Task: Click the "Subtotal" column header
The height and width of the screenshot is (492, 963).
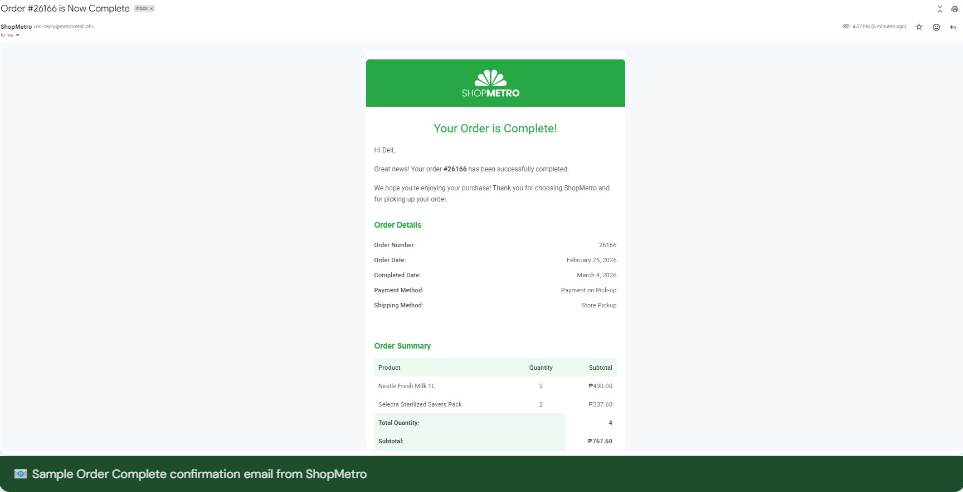Action: pyautogui.click(x=601, y=367)
